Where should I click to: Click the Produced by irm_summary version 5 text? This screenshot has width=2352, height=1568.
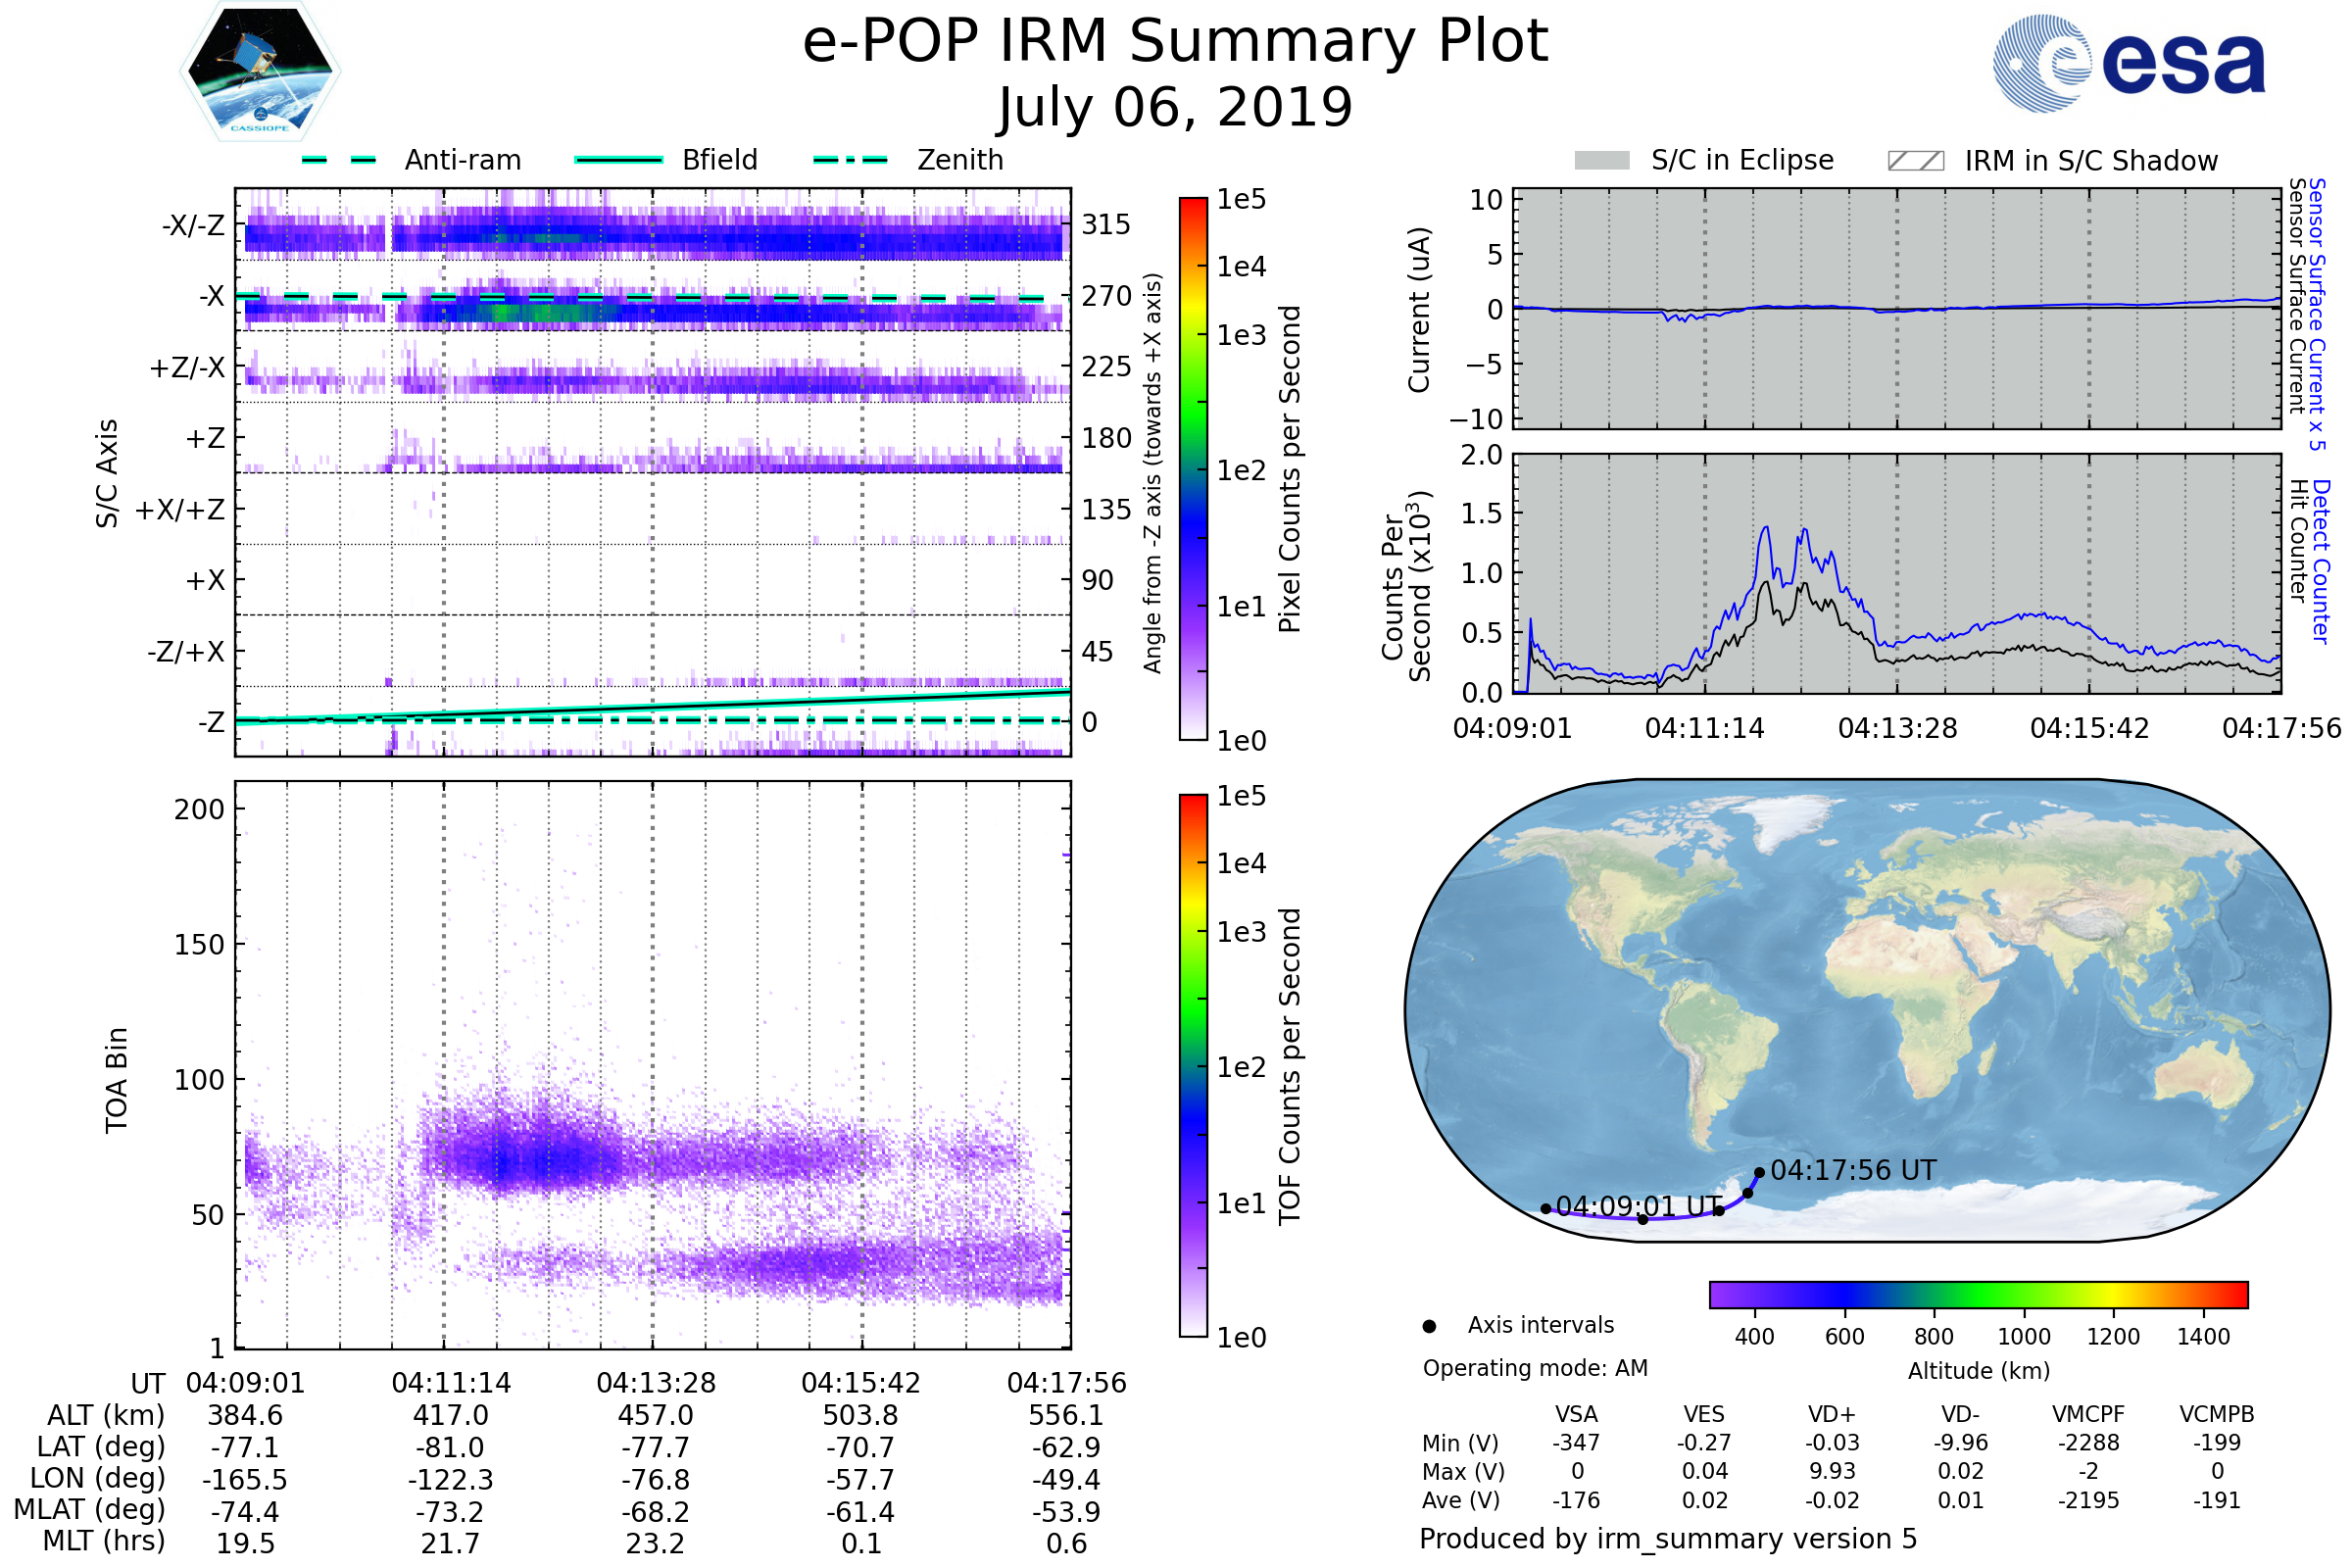1668,1539
